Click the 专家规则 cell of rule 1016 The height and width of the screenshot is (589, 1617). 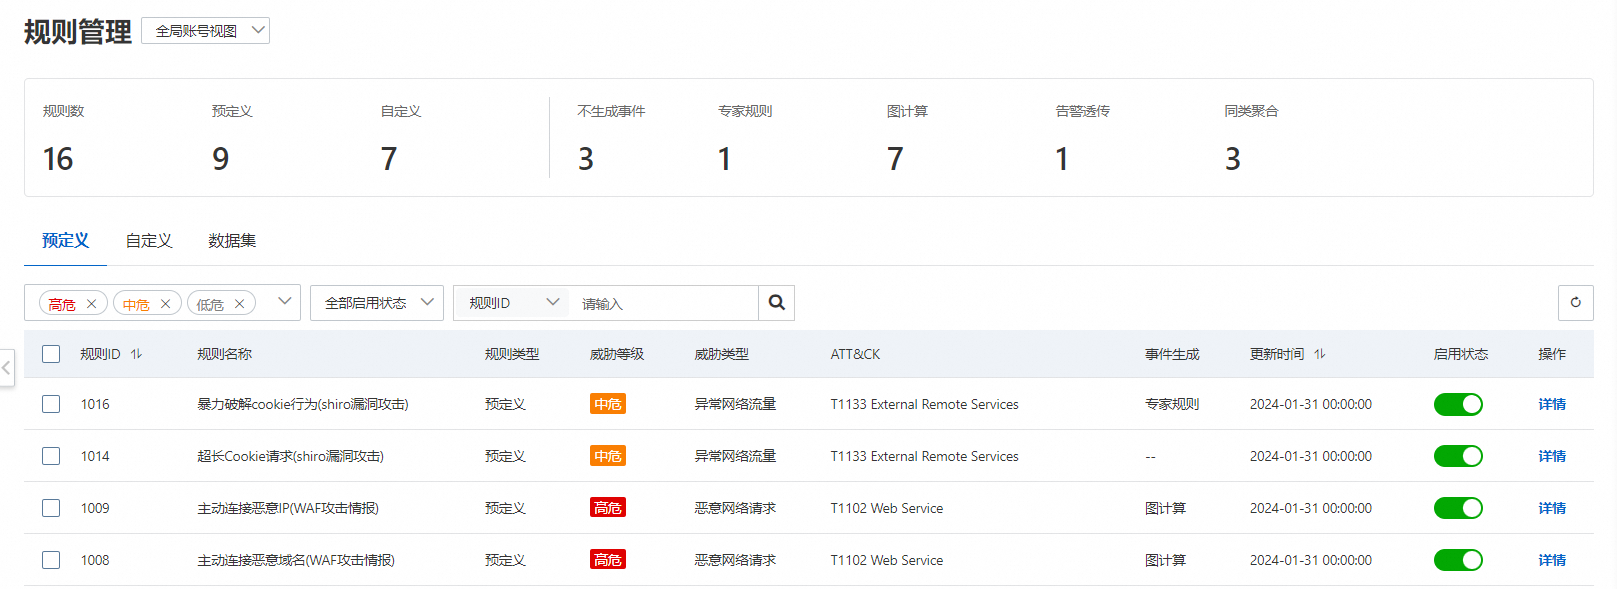[1172, 404]
